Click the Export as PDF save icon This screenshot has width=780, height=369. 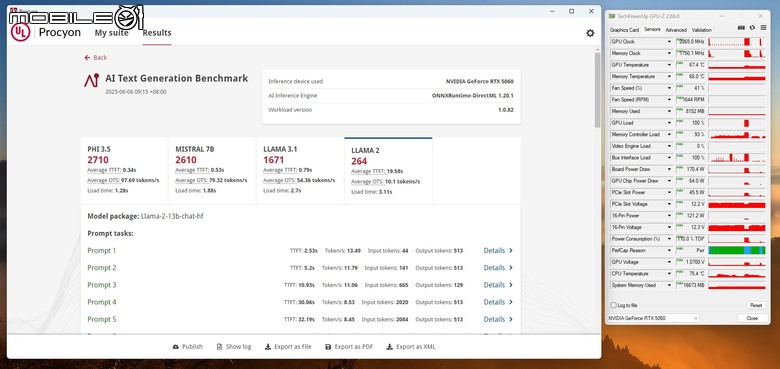(328, 347)
